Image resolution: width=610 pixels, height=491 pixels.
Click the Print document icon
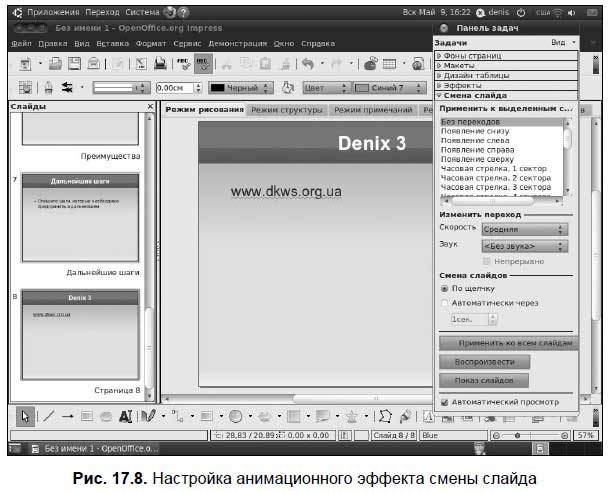(x=159, y=64)
